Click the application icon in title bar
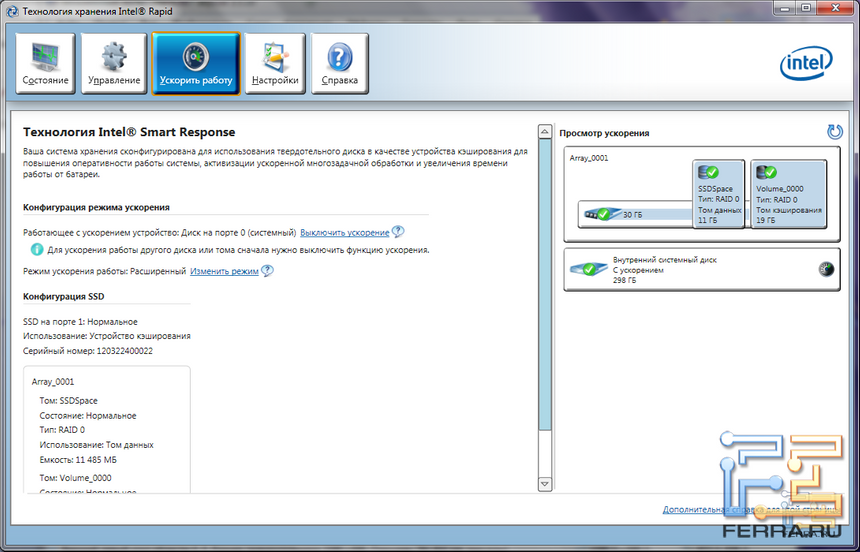Image resolution: width=860 pixels, height=552 pixels. (12, 12)
